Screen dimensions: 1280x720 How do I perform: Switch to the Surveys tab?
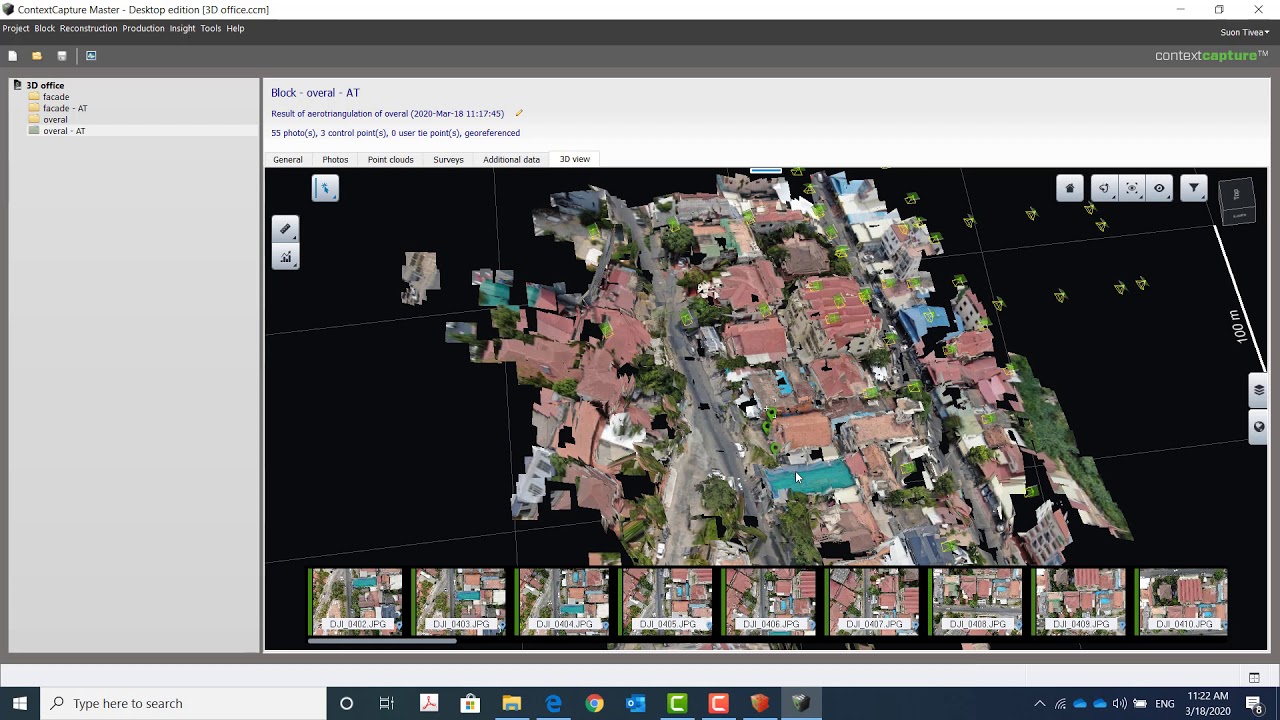click(x=448, y=160)
